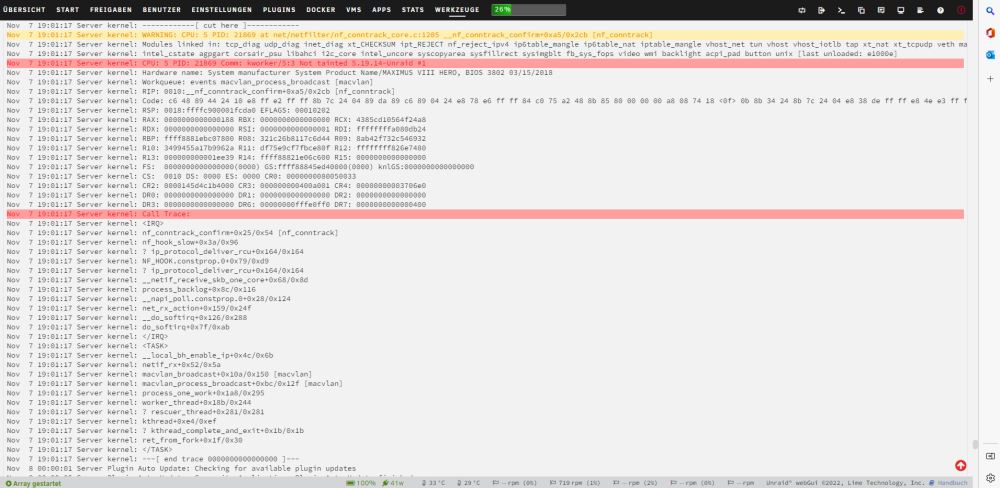Open the VMS tab

click(x=353, y=10)
